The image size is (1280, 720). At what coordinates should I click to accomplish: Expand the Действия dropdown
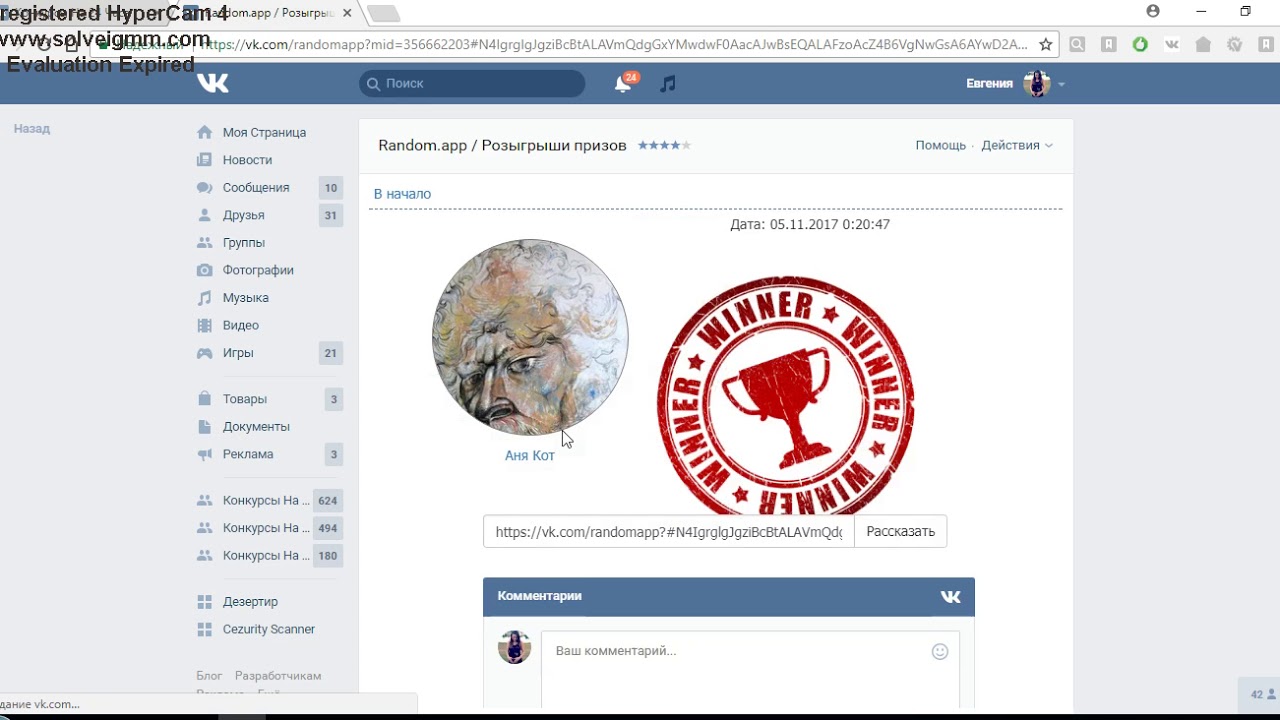(x=1017, y=145)
